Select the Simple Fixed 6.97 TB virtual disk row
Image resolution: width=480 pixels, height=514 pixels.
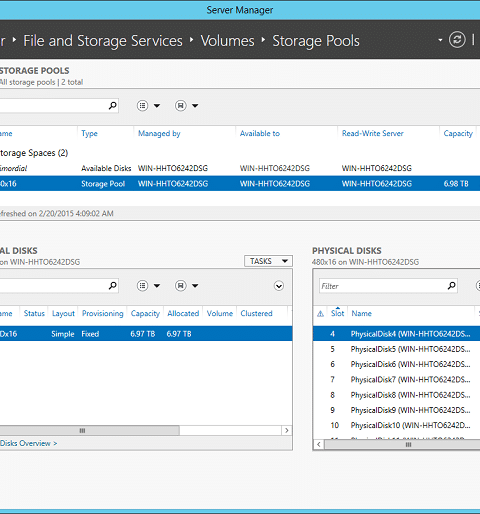(146, 334)
